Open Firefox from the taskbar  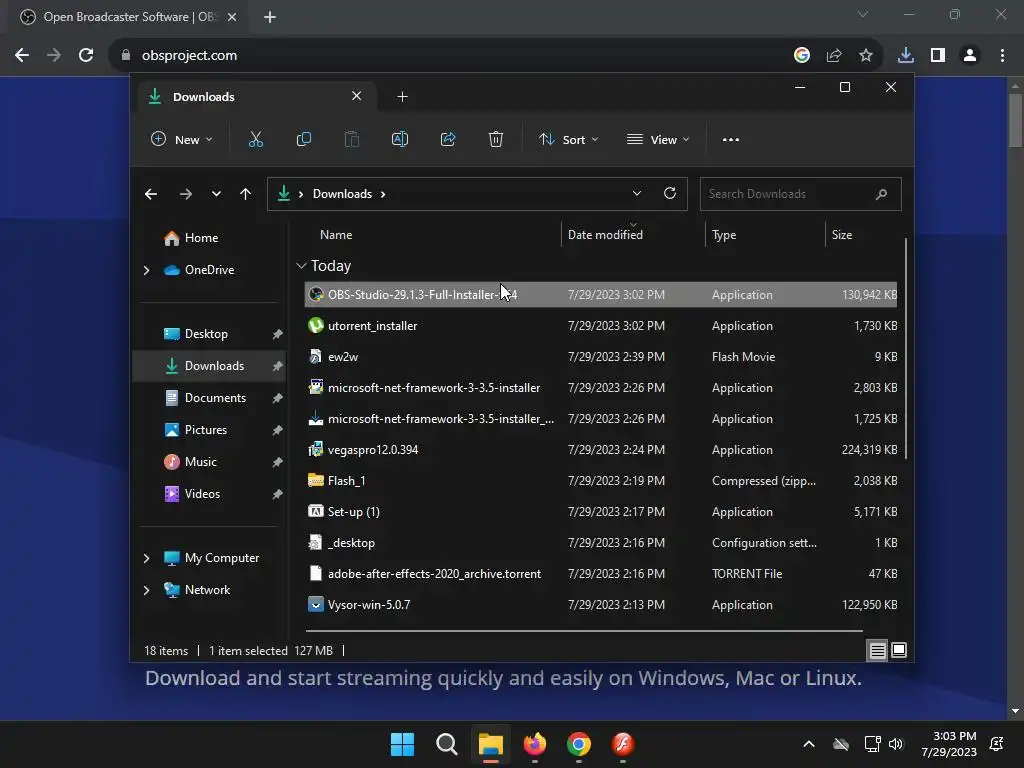[x=535, y=744]
